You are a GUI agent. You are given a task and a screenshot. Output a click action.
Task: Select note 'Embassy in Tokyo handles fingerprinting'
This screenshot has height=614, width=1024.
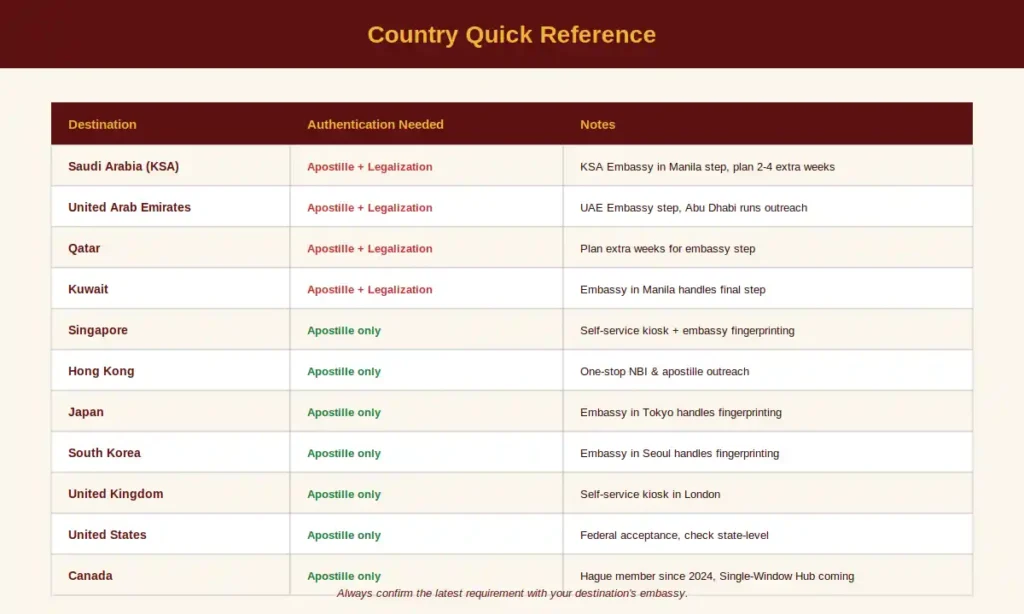680,412
